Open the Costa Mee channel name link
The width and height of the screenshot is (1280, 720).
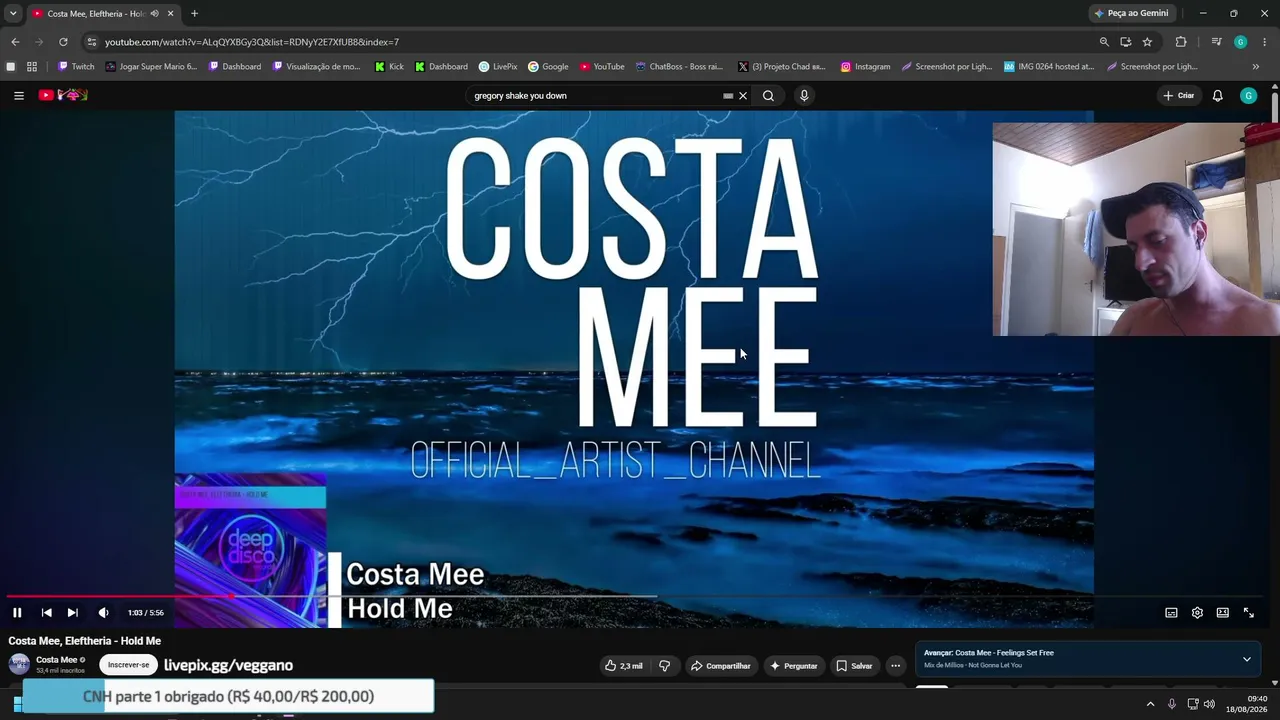point(56,660)
